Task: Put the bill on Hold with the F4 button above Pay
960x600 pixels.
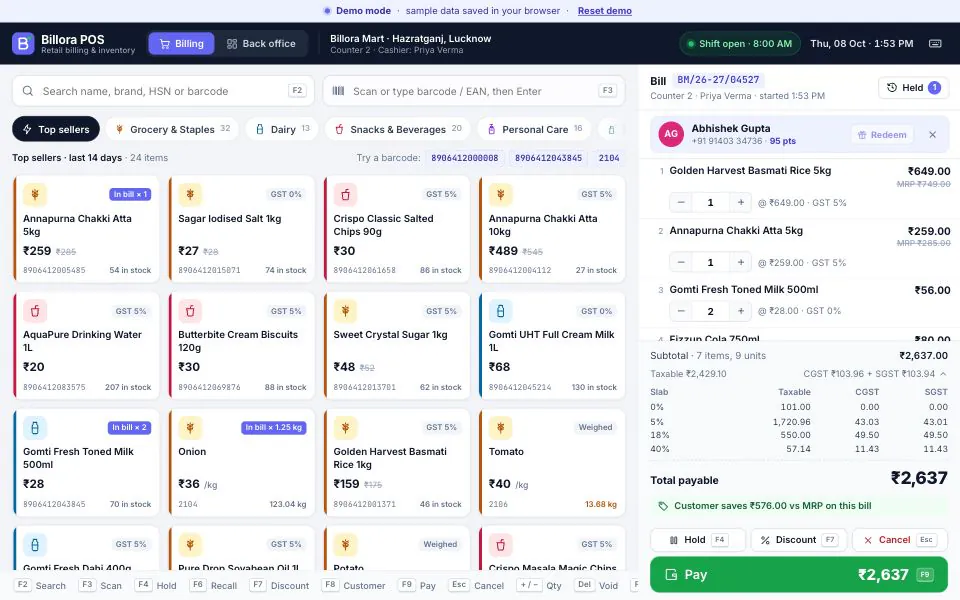Action: pos(697,540)
